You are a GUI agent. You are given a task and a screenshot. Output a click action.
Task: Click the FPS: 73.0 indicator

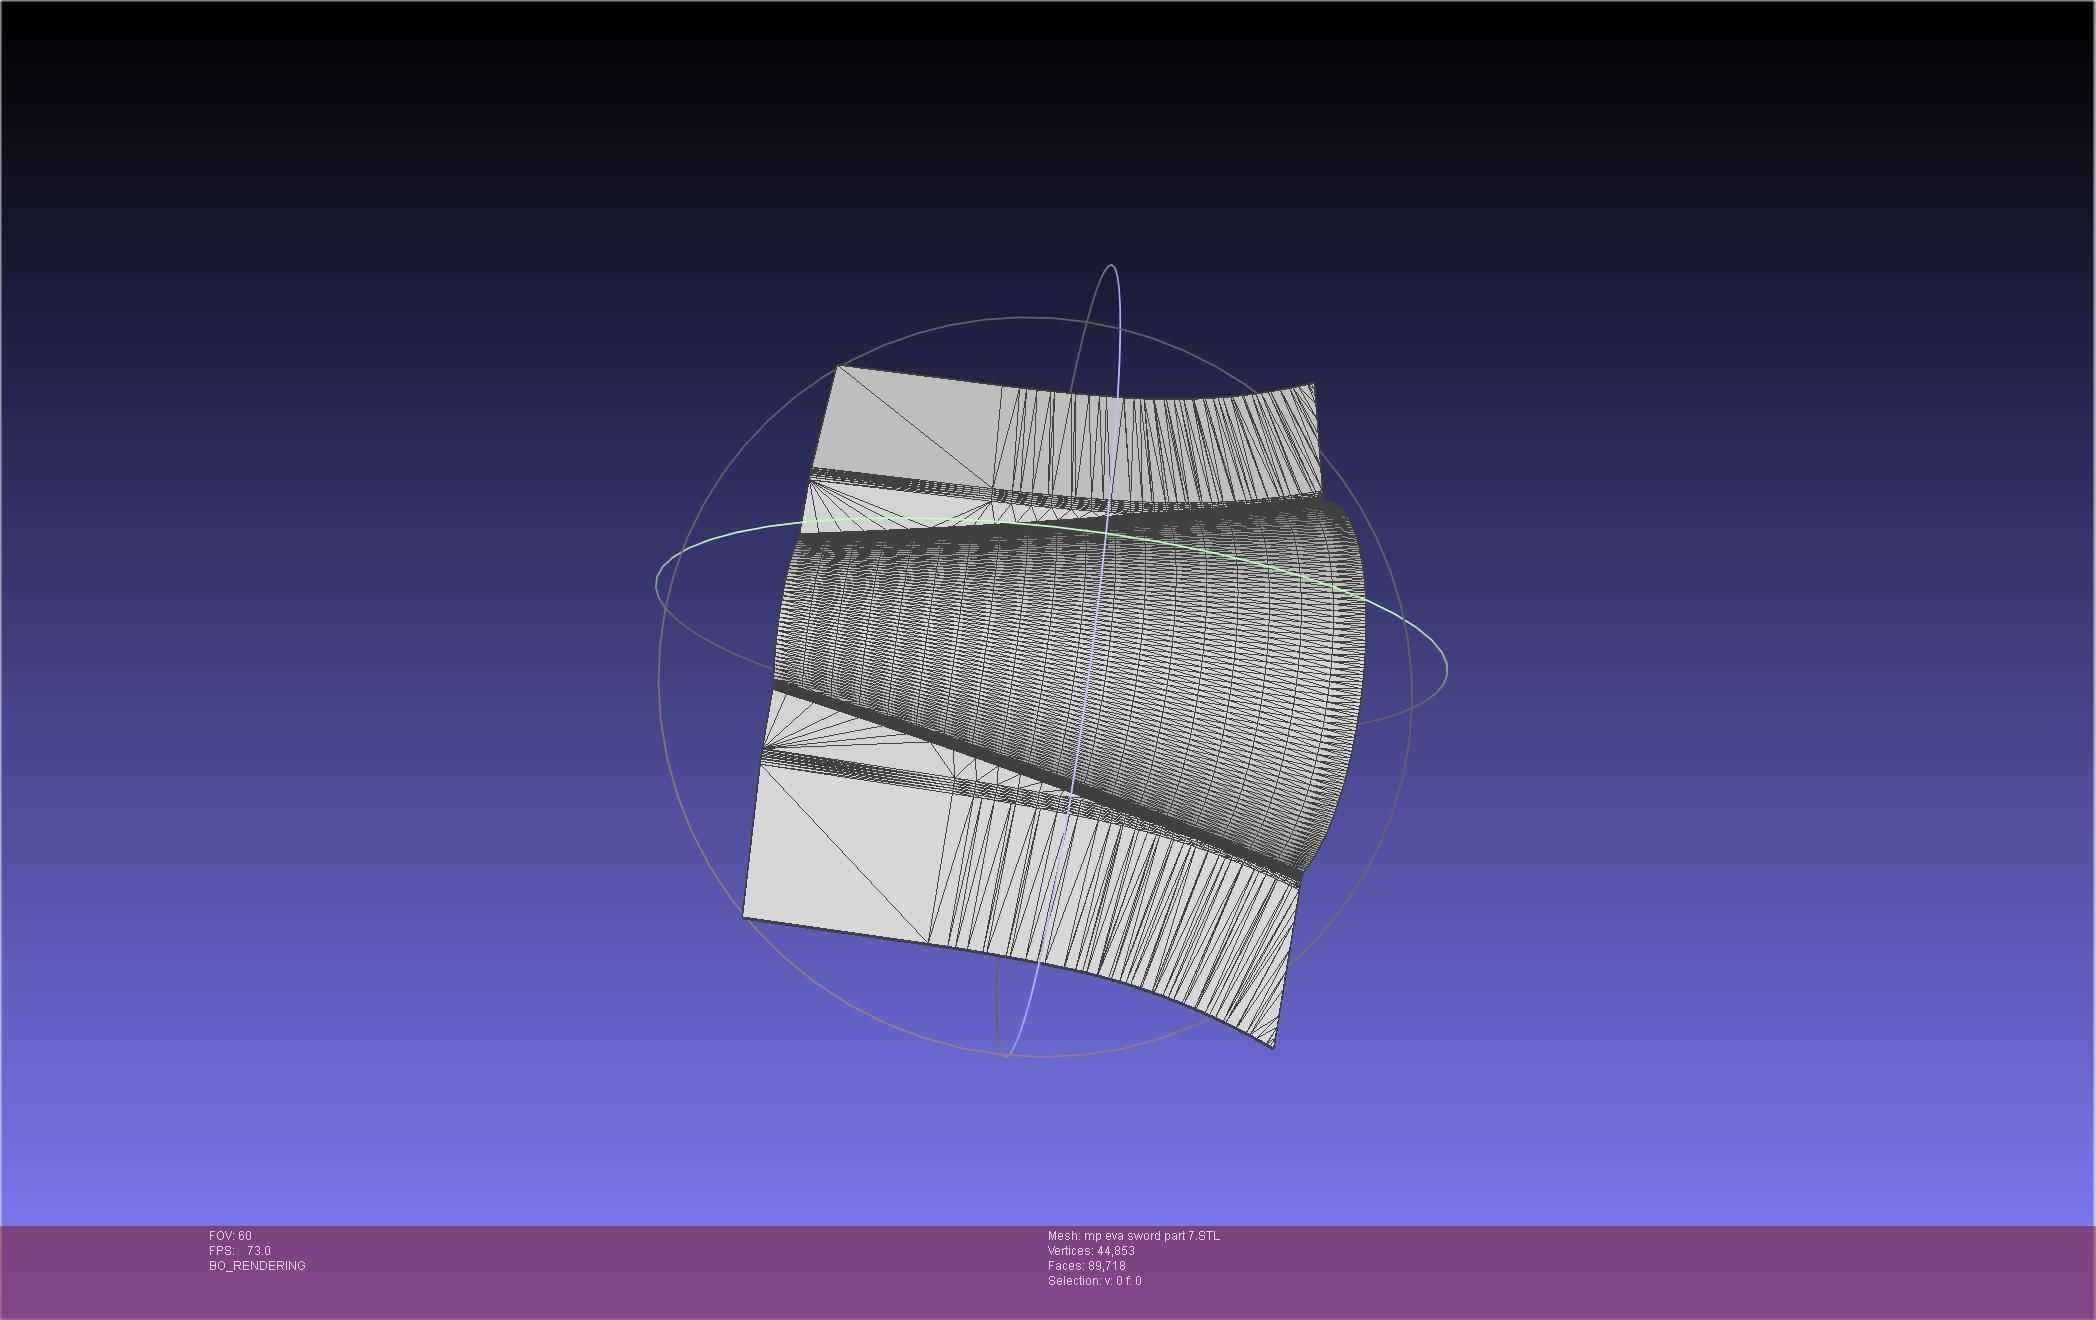240,1251
